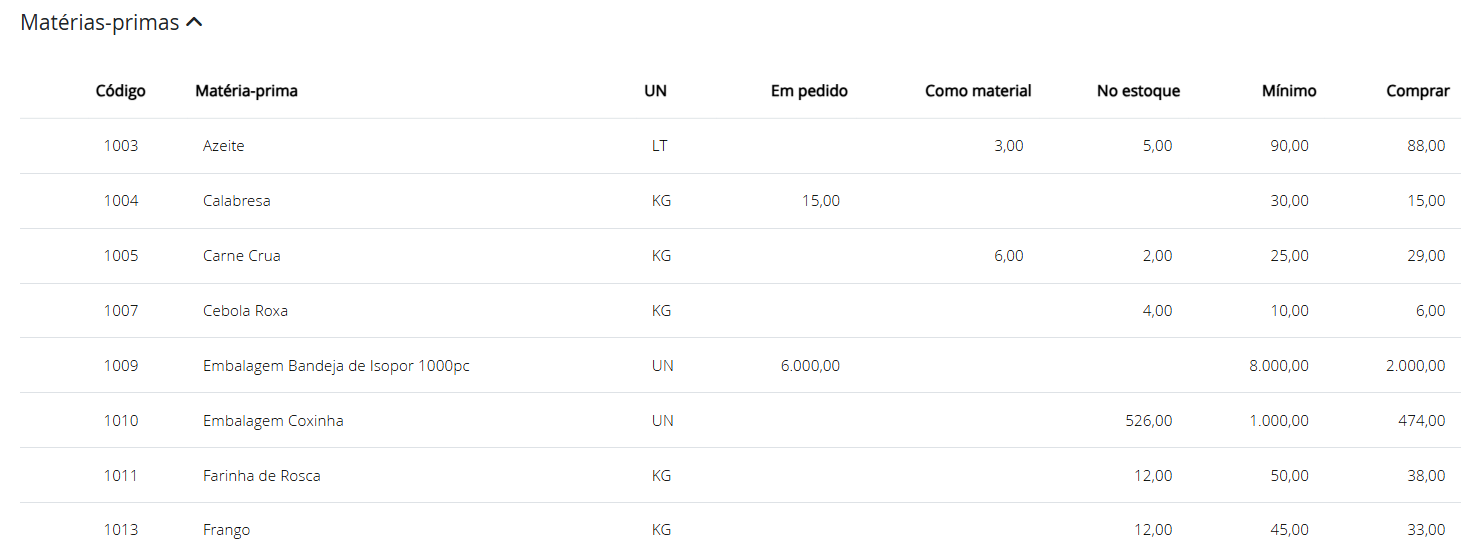
Task: Select the Em pedido column header
Action: 809,91
